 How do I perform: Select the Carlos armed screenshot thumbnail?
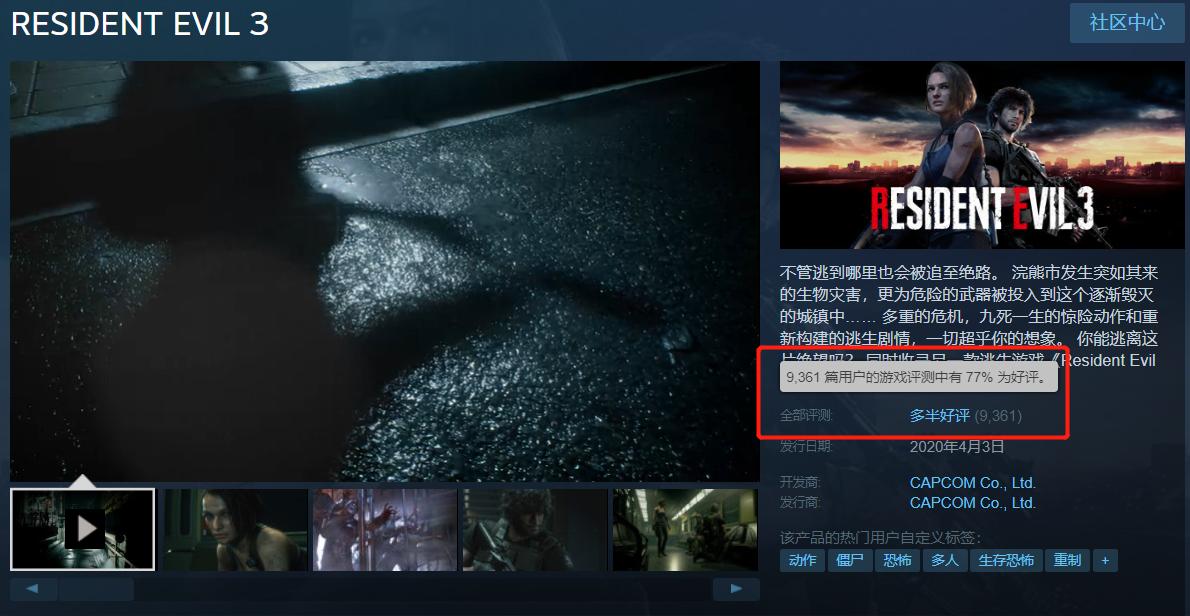[536, 530]
